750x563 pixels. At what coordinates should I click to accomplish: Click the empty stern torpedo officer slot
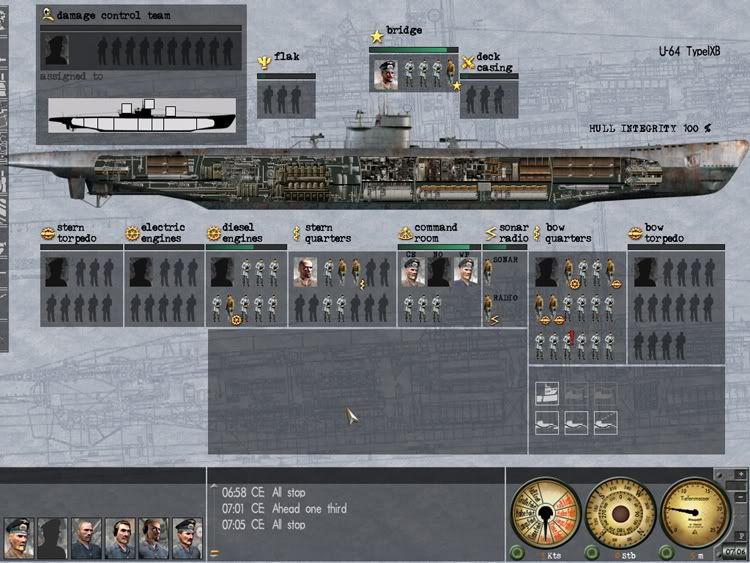(56, 272)
